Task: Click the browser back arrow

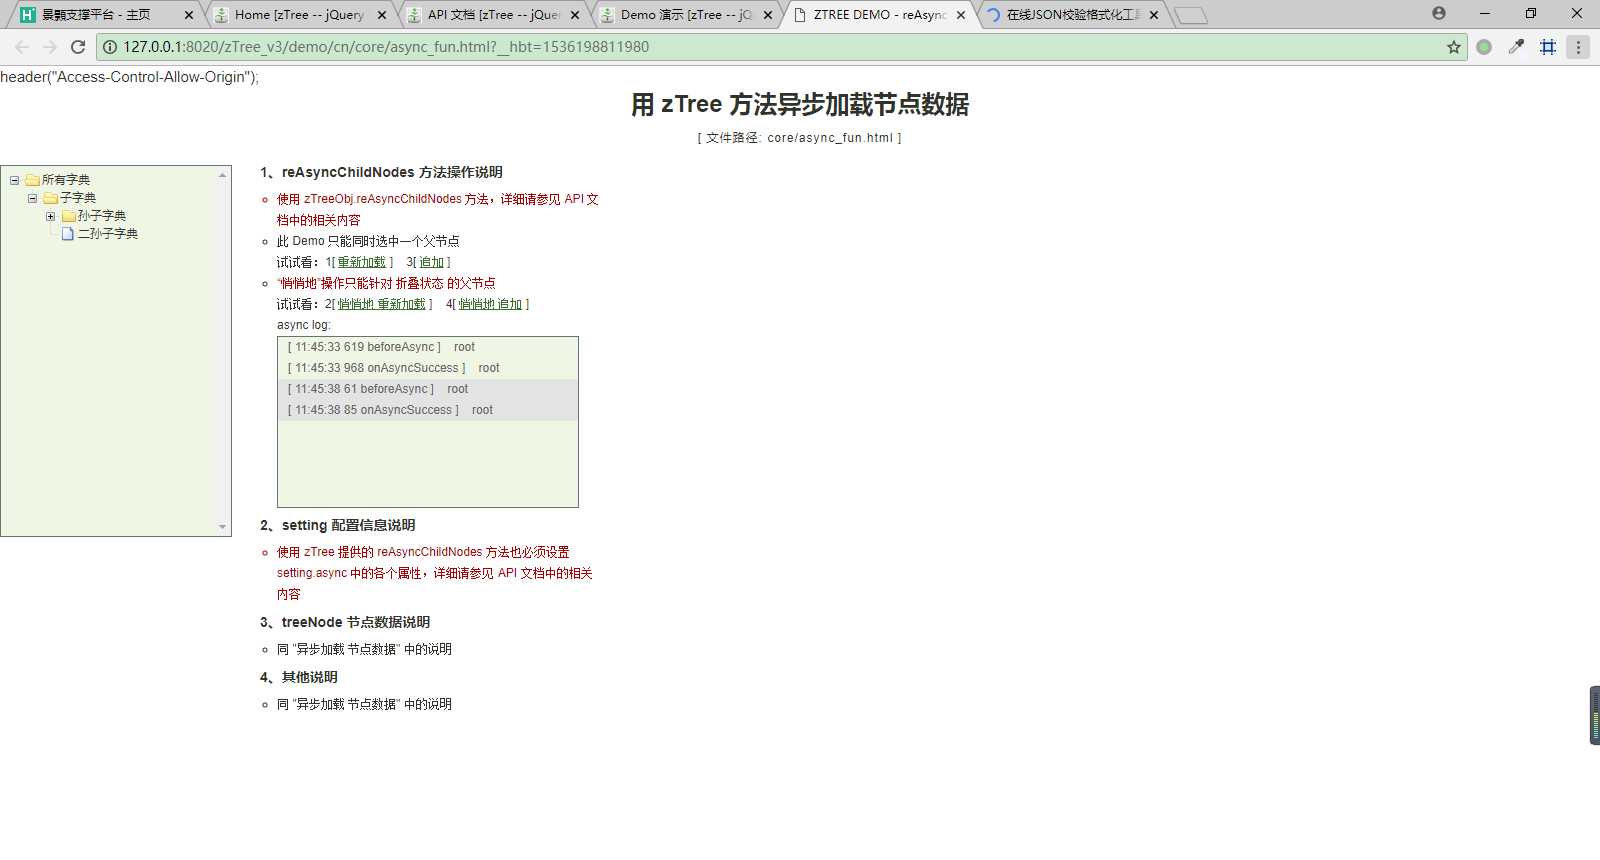Action: pyautogui.click(x=22, y=47)
